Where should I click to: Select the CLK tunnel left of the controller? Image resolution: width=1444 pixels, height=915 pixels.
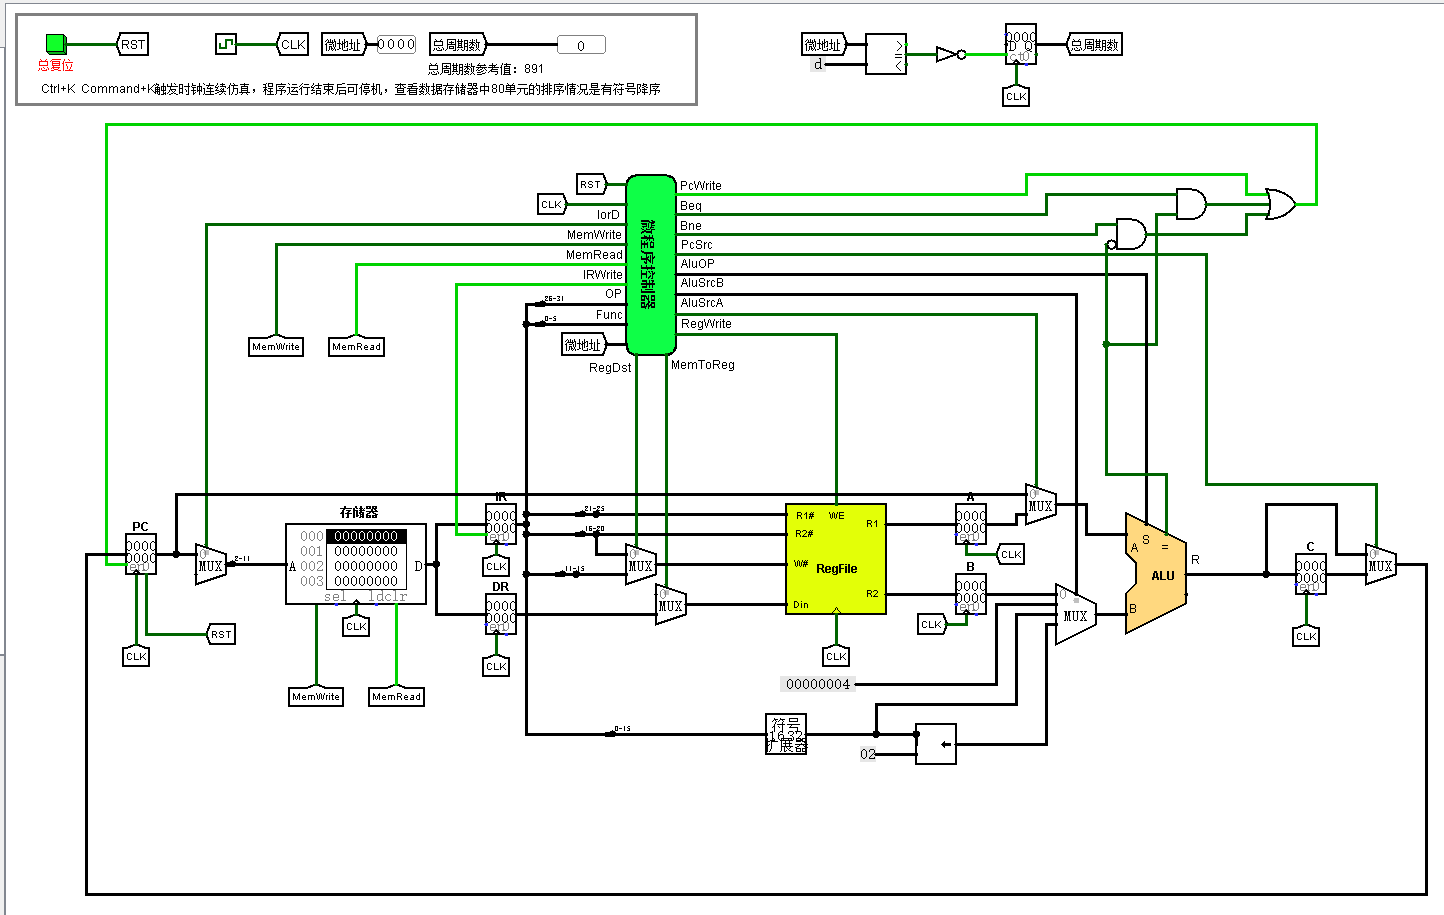[551, 204]
